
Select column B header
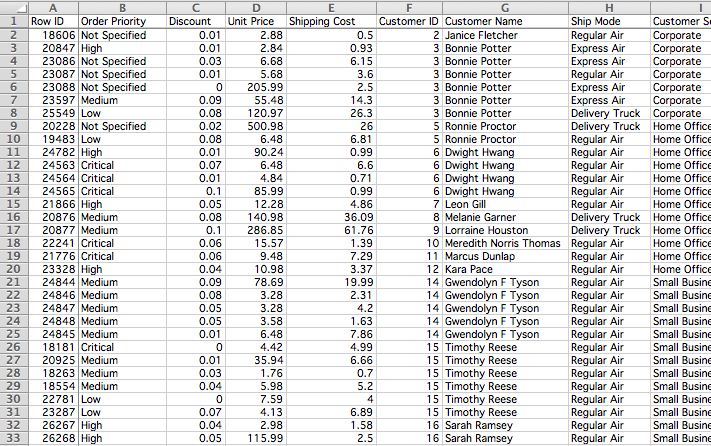pyautogui.click(x=122, y=8)
